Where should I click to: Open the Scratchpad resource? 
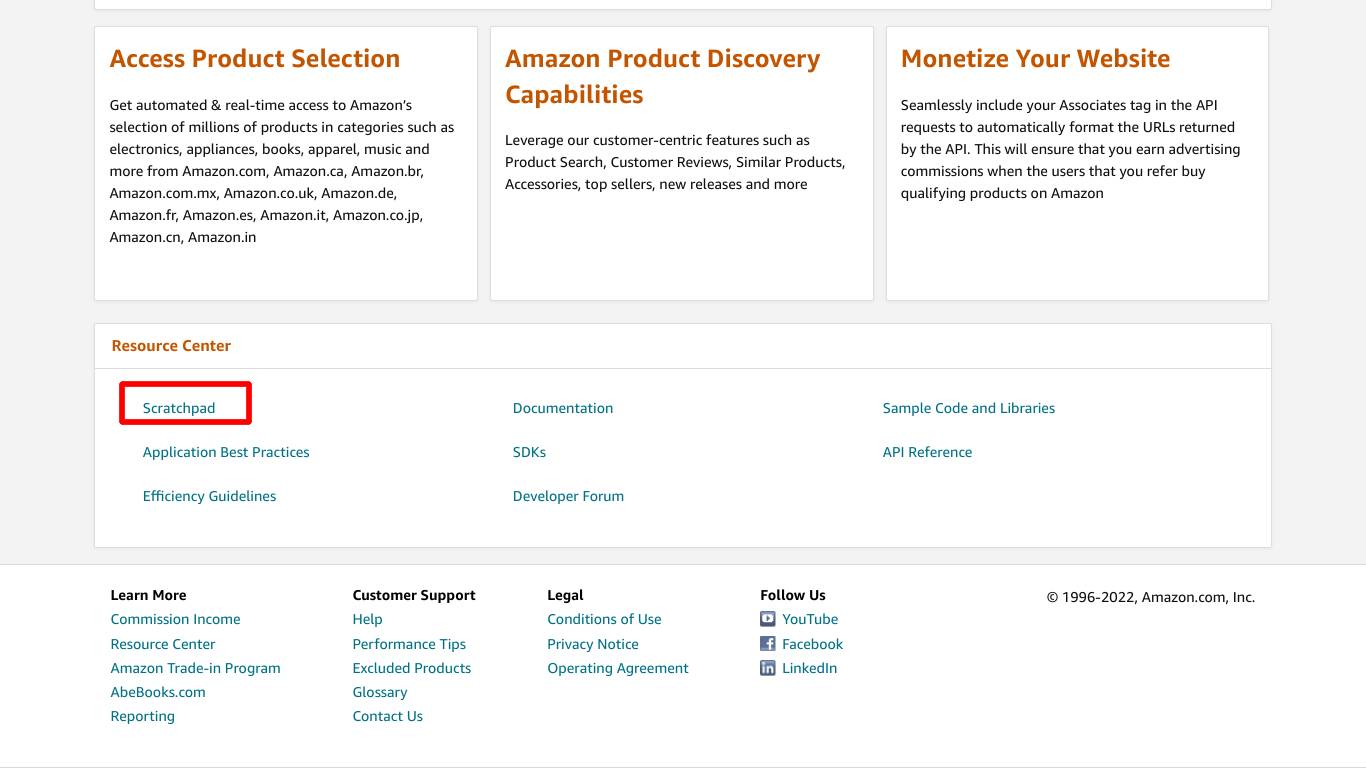(180, 407)
